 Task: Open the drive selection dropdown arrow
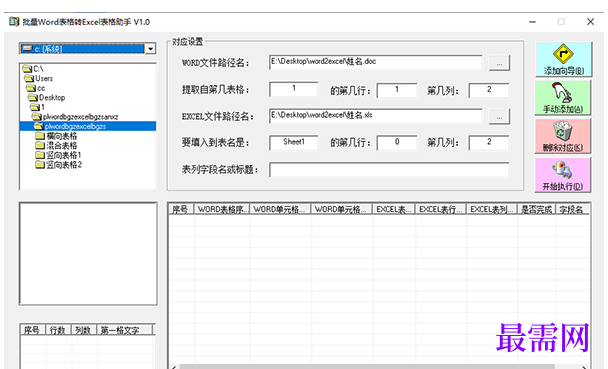point(150,49)
